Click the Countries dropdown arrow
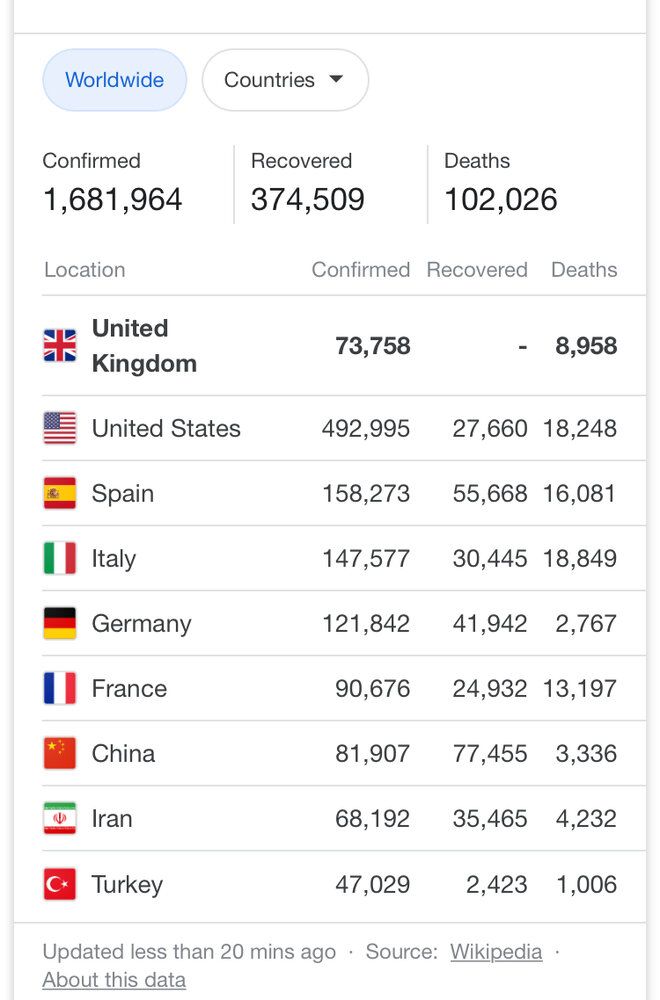 coord(336,79)
